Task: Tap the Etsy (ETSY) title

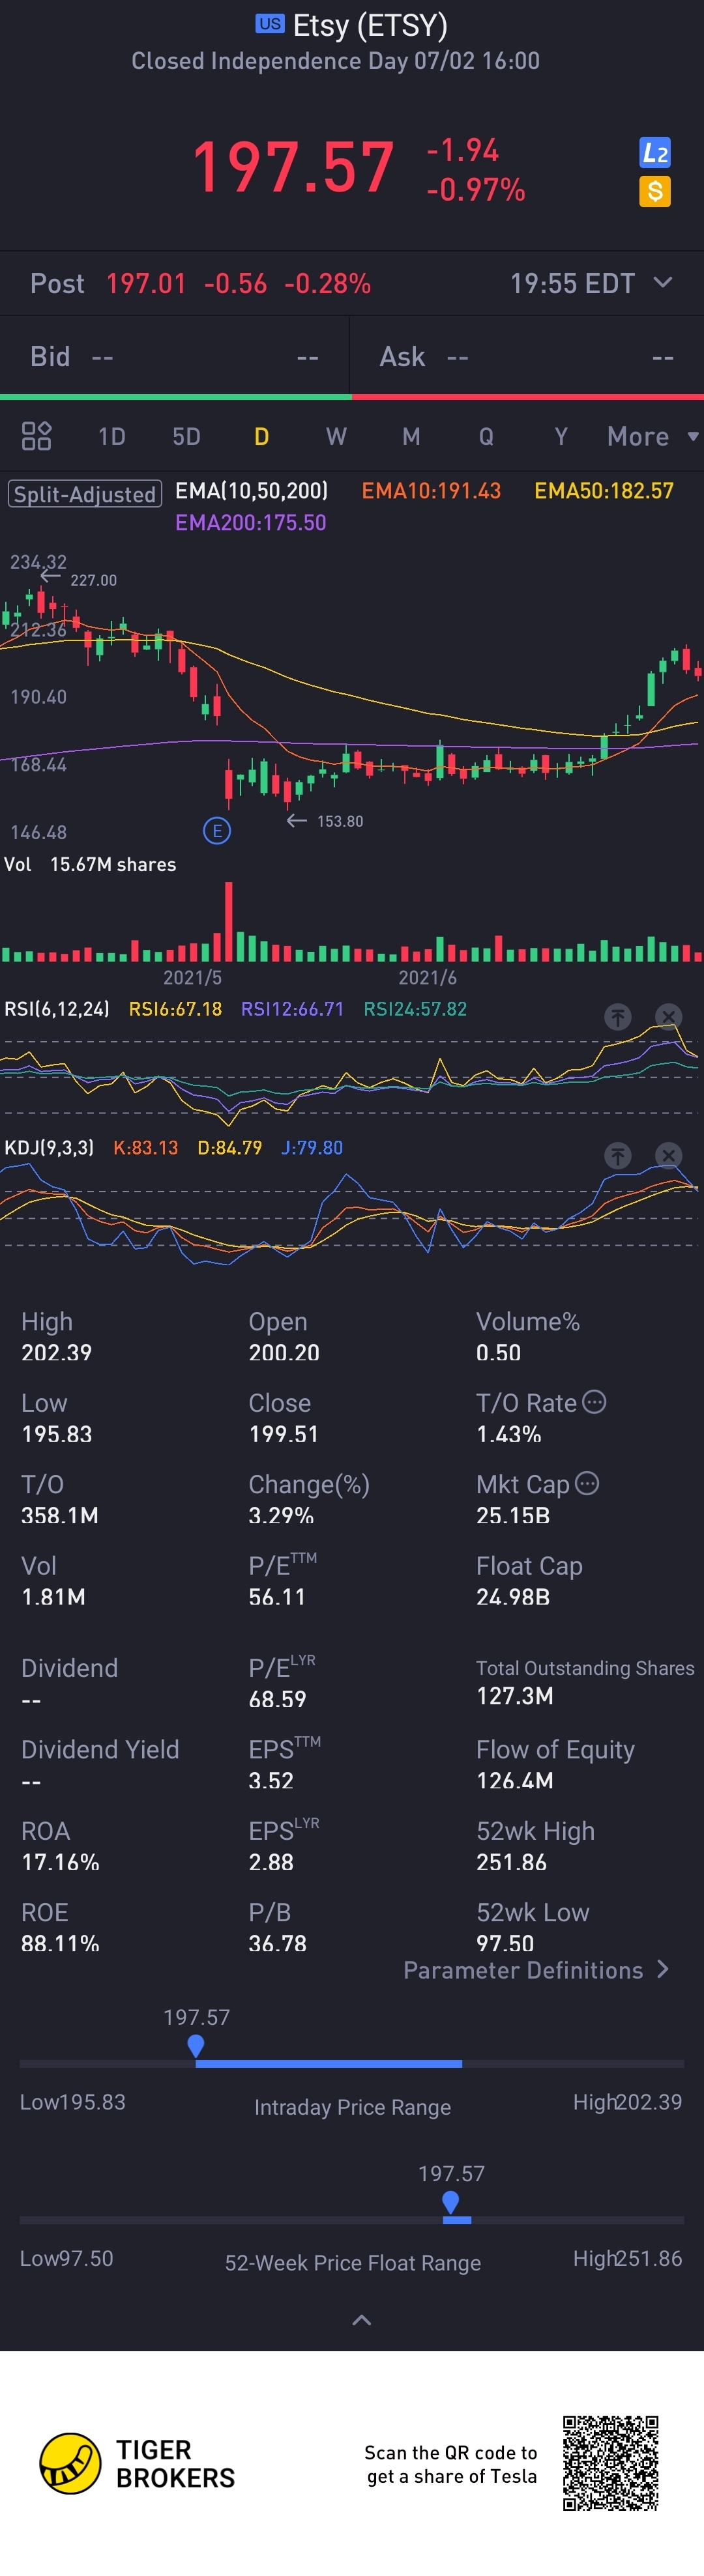Action: tap(370, 25)
